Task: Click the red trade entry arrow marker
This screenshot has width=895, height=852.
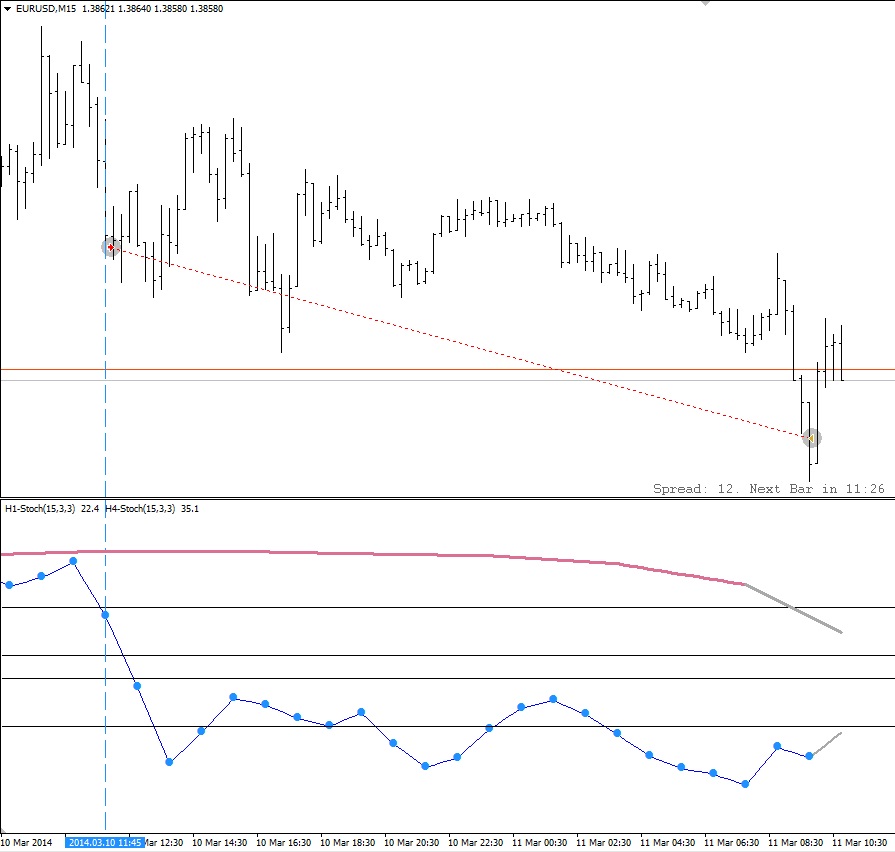Action: 111,247
